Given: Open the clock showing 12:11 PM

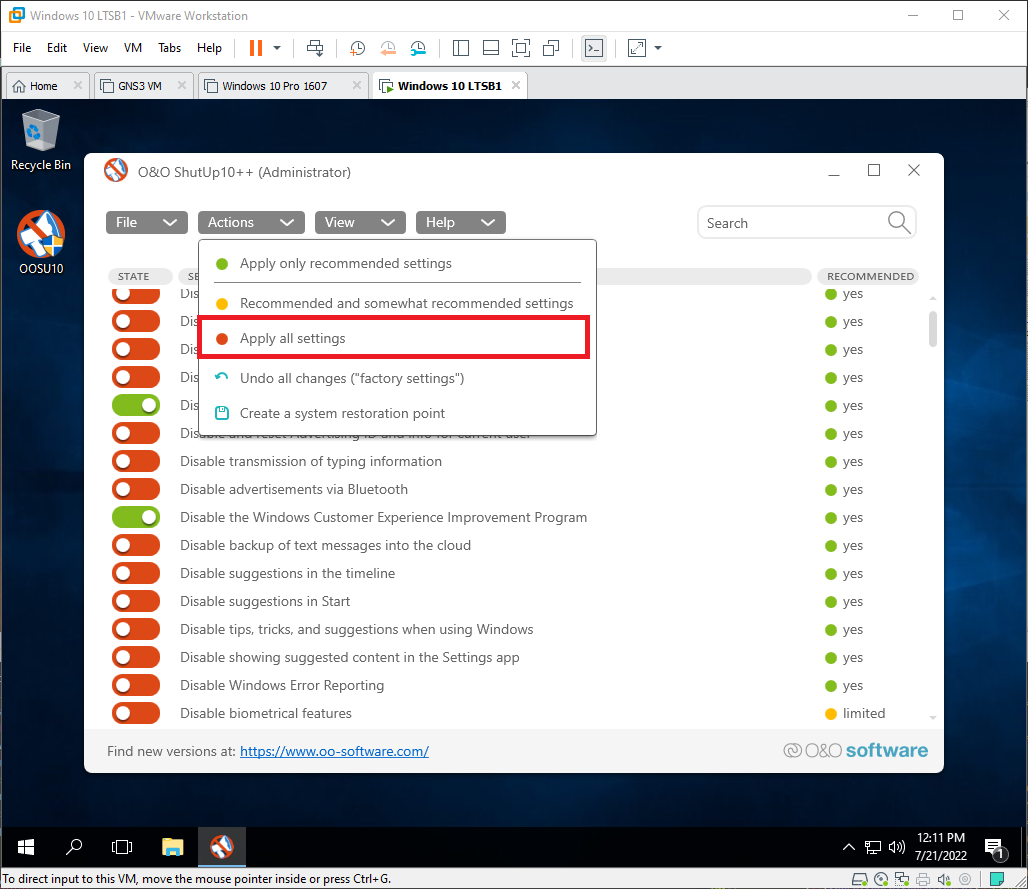Looking at the screenshot, I should click(x=941, y=846).
